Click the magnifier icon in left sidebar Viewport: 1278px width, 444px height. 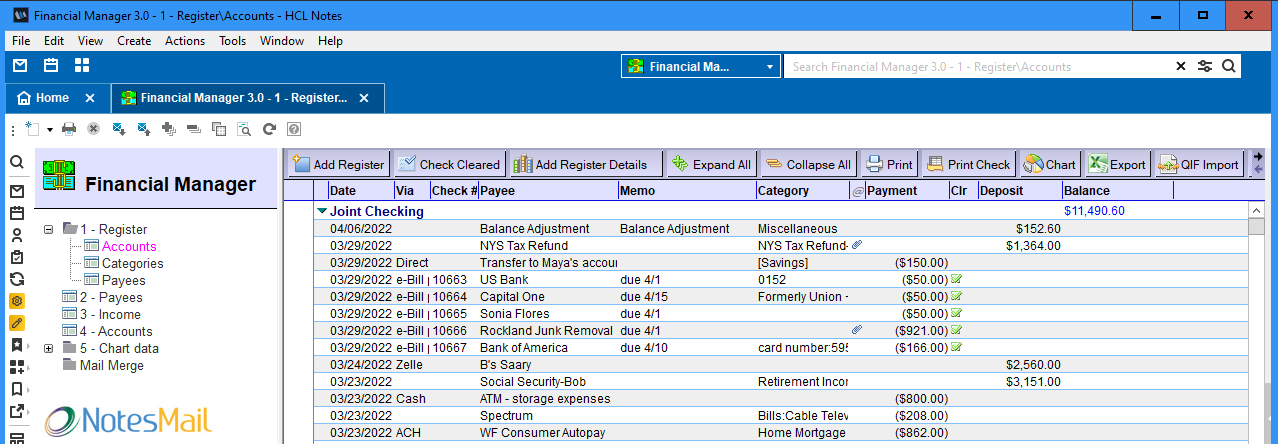coord(17,162)
